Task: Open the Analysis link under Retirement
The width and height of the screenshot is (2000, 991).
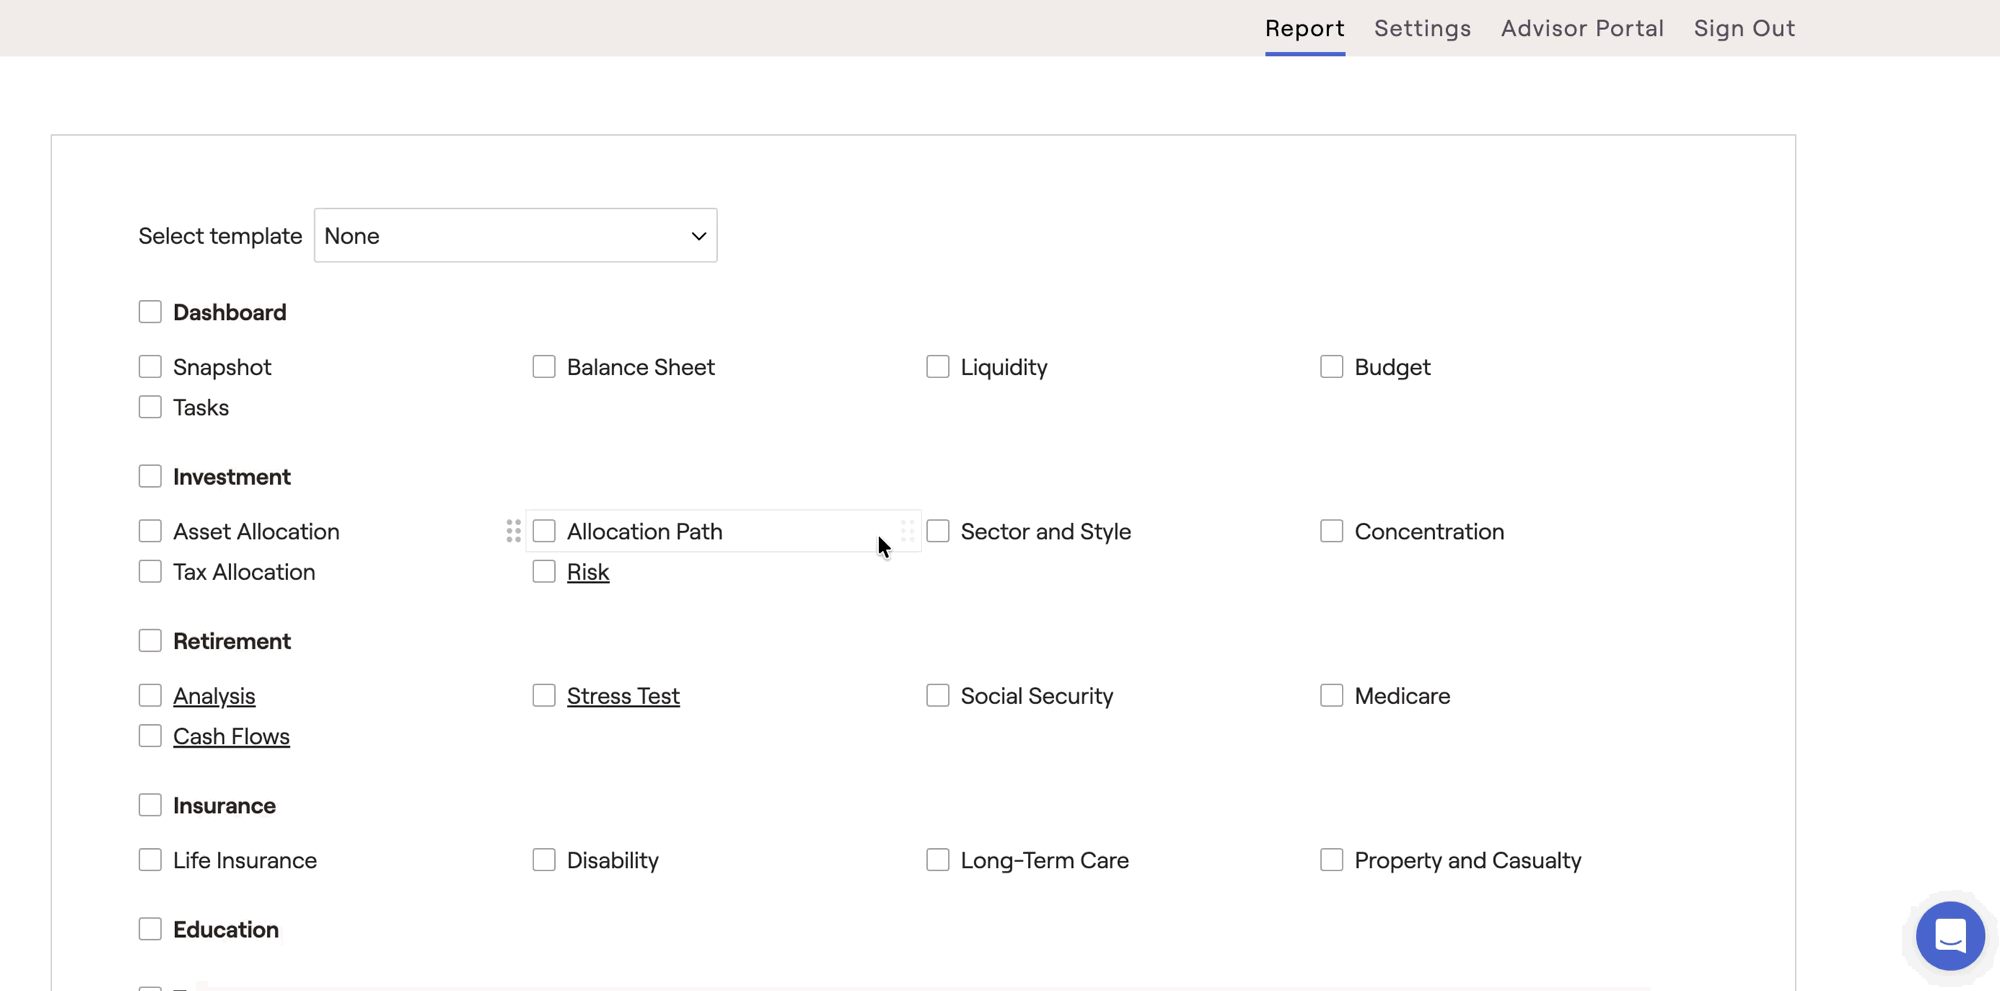Action: 214,696
